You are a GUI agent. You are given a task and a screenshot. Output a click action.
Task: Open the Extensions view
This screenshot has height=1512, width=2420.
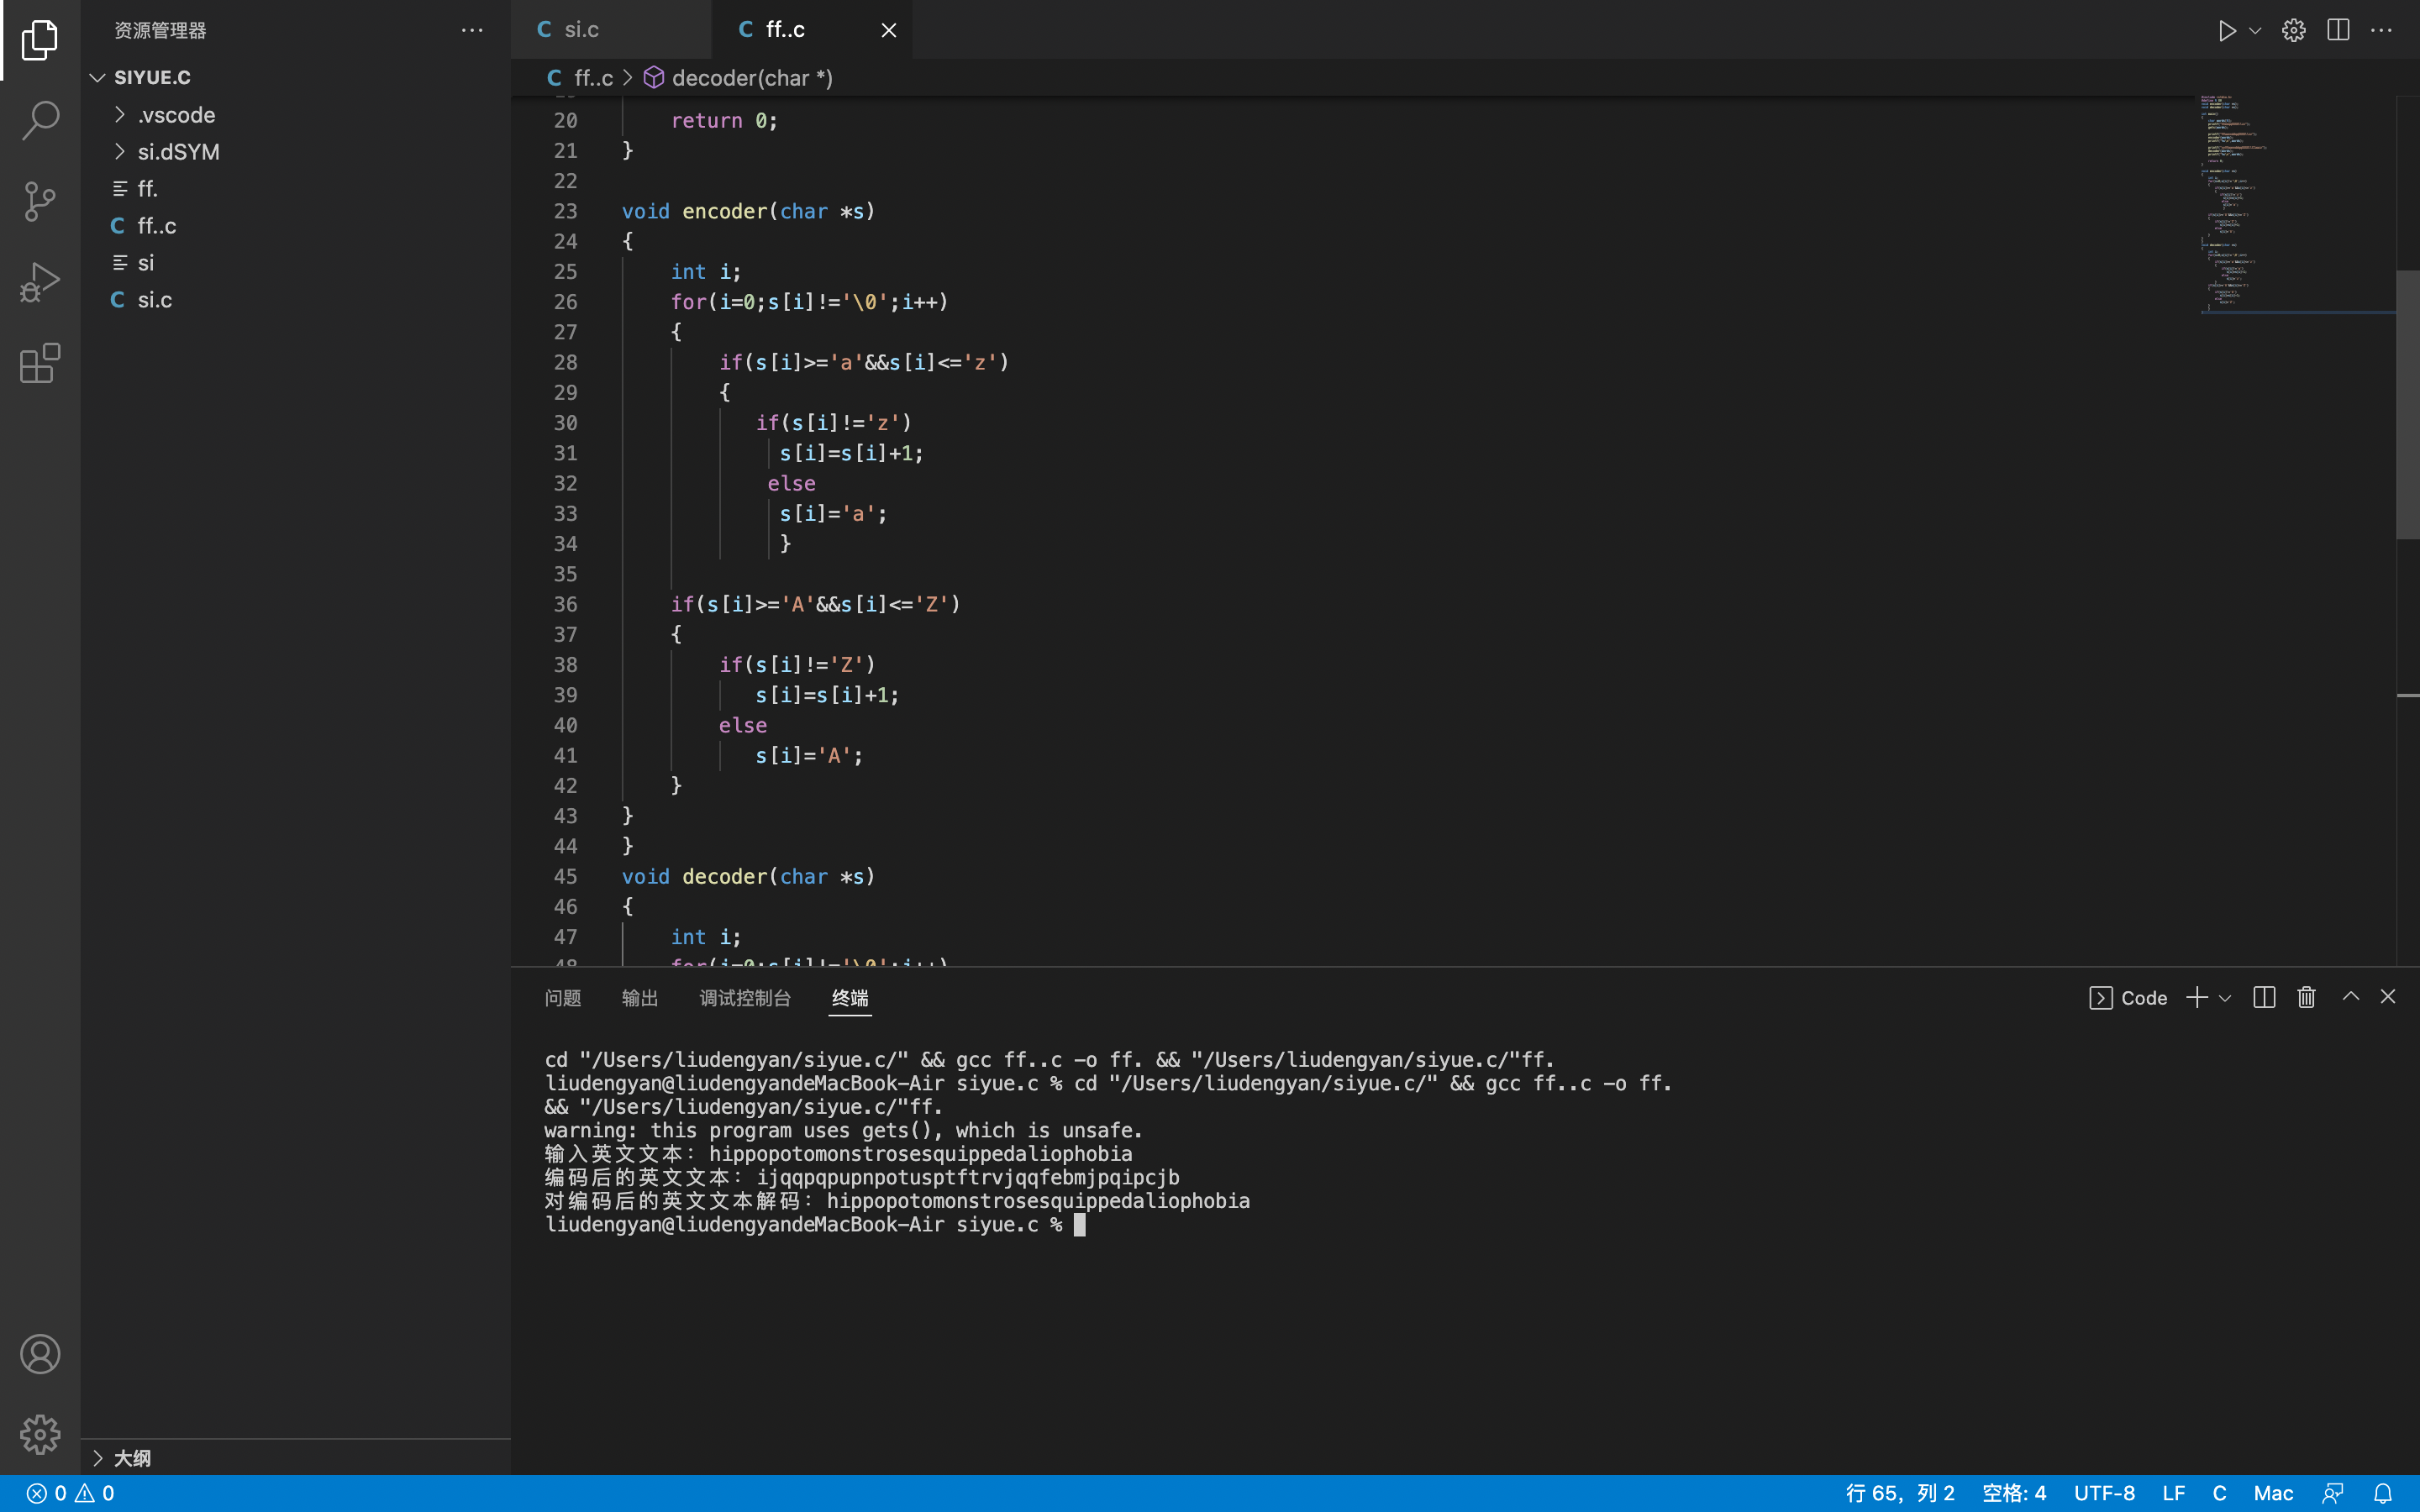(x=40, y=363)
